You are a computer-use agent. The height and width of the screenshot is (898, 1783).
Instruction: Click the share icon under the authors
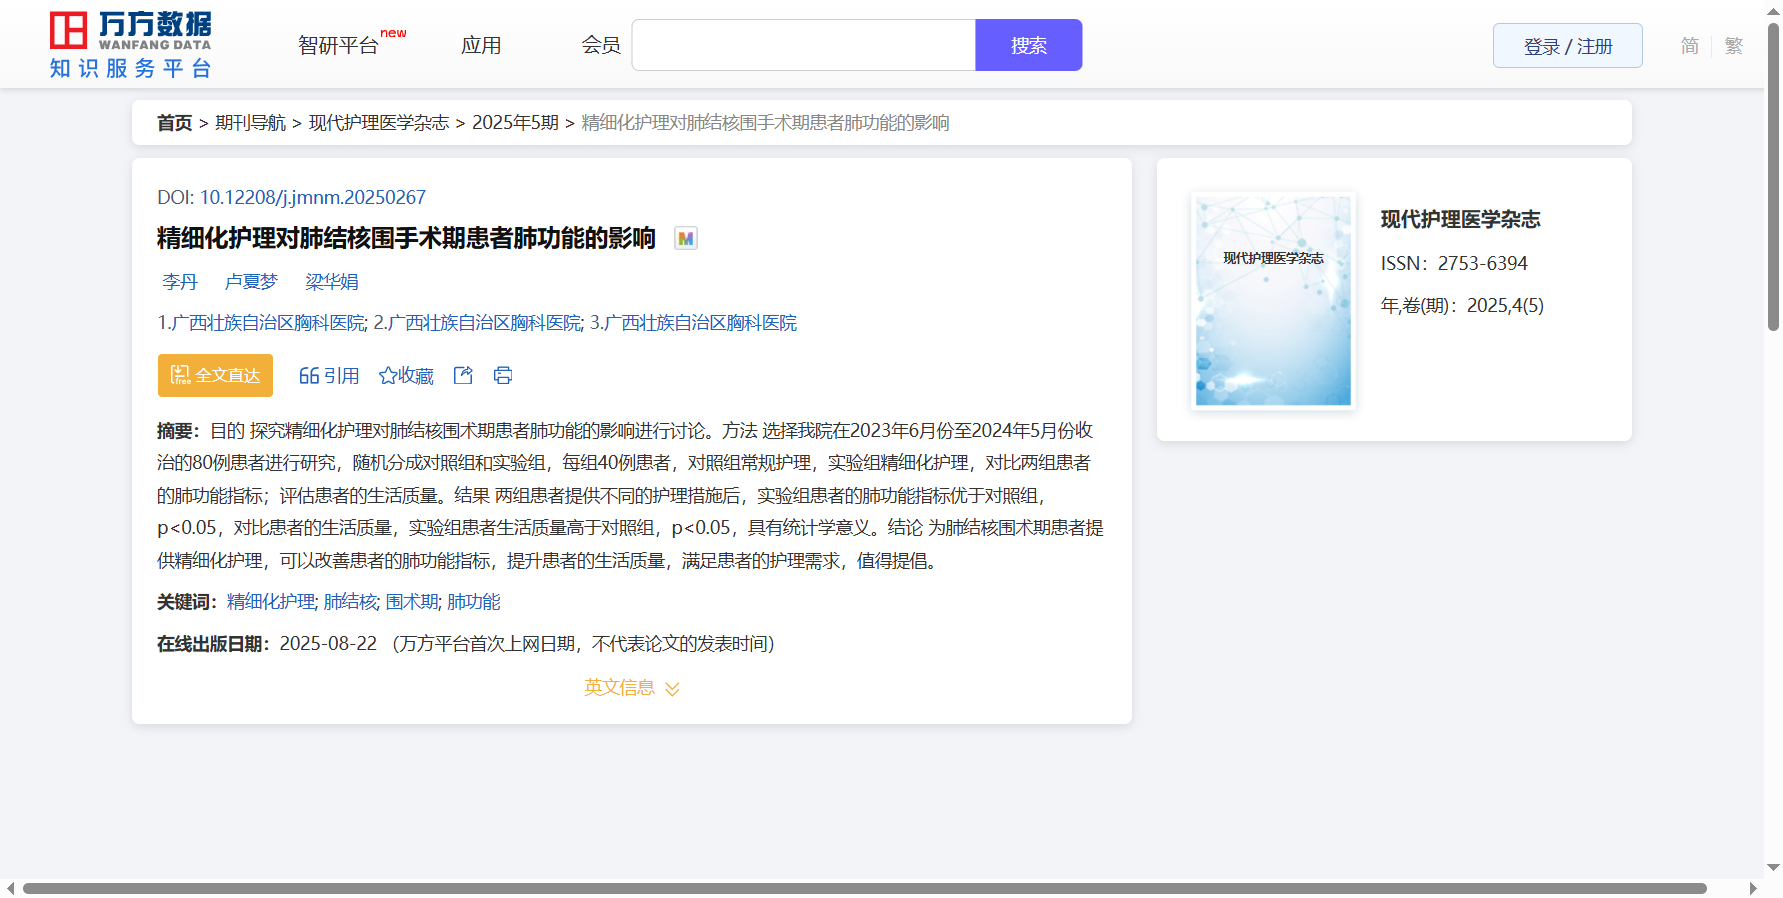click(463, 375)
